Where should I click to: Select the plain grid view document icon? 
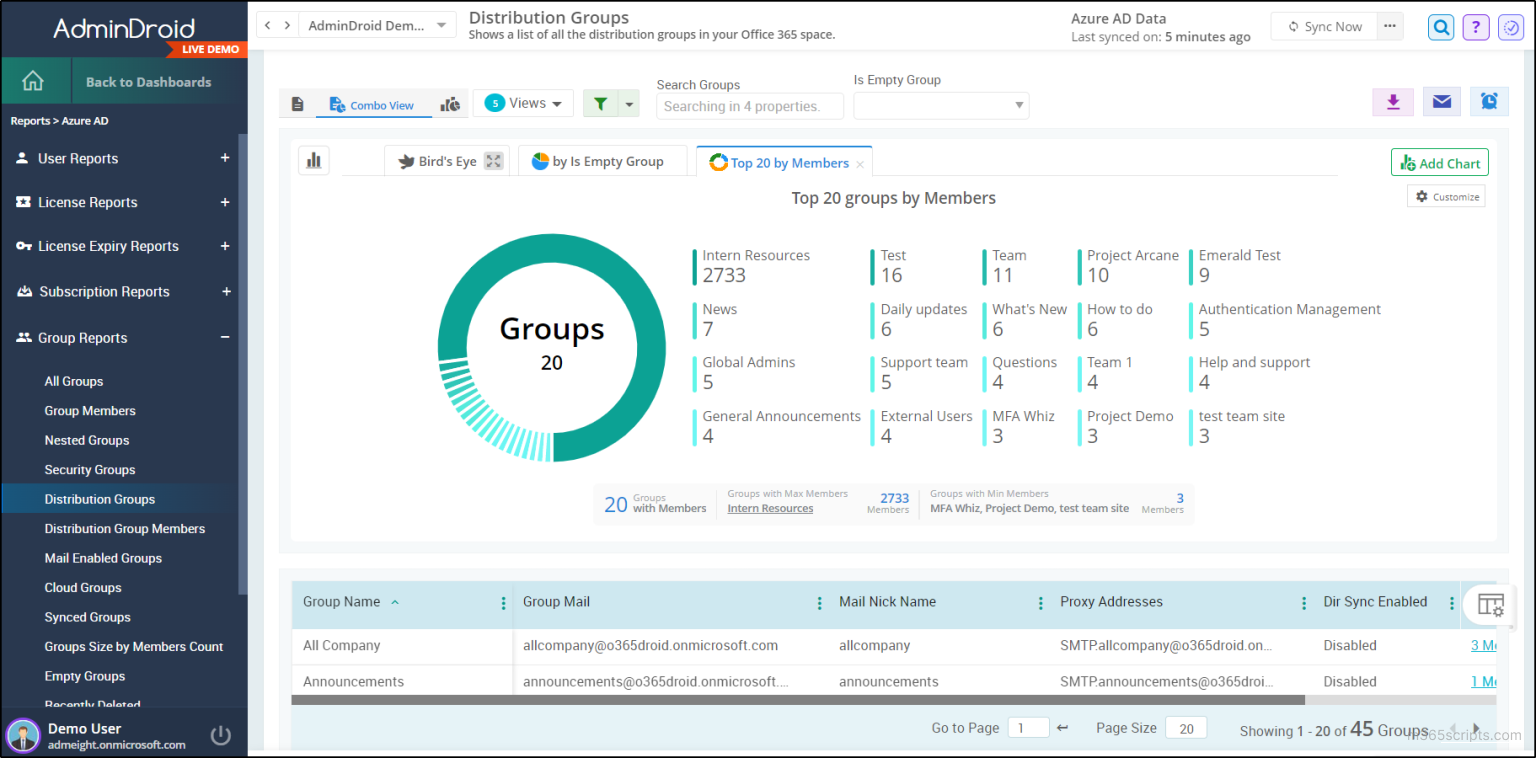pyautogui.click(x=297, y=103)
